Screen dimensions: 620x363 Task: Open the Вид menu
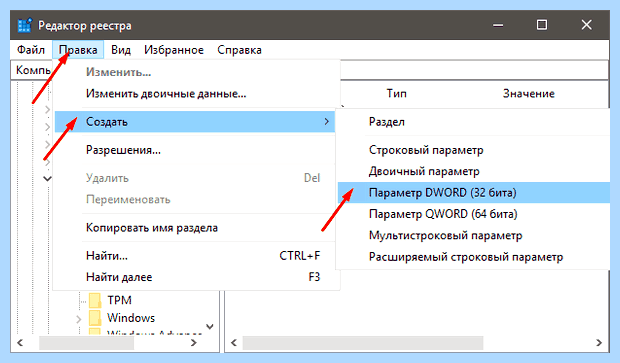(121, 50)
